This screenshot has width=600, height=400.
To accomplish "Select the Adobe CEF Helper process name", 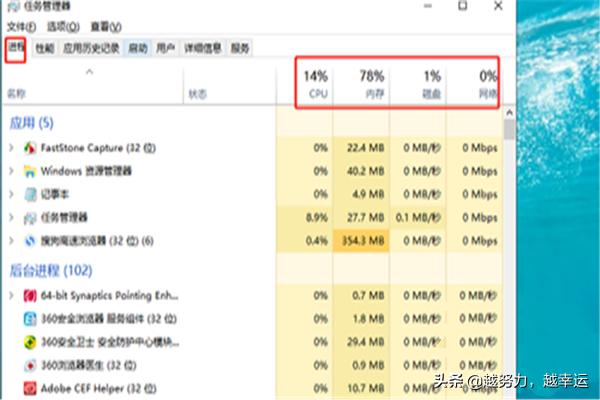I will [x=98, y=389].
